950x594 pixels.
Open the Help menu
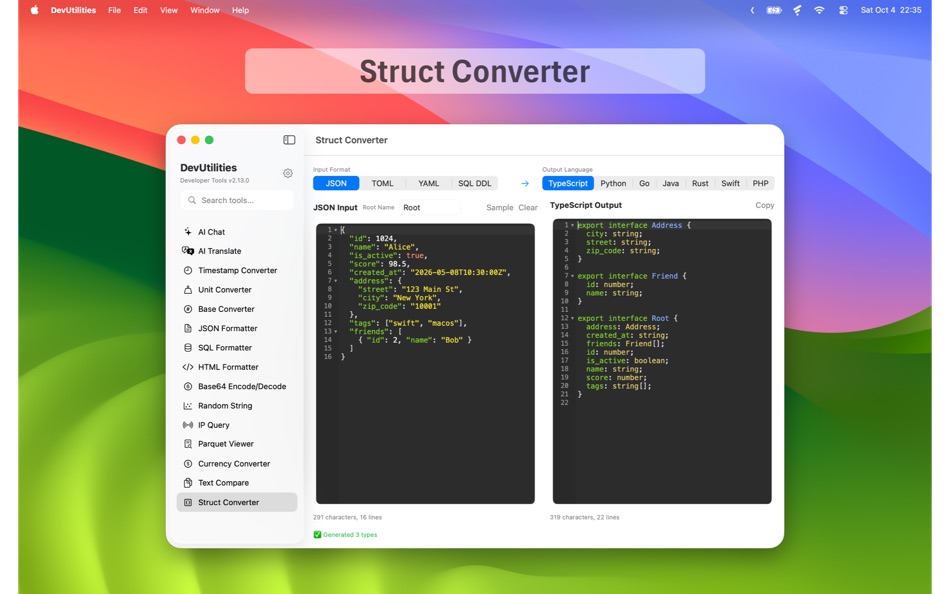(x=240, y=10)
